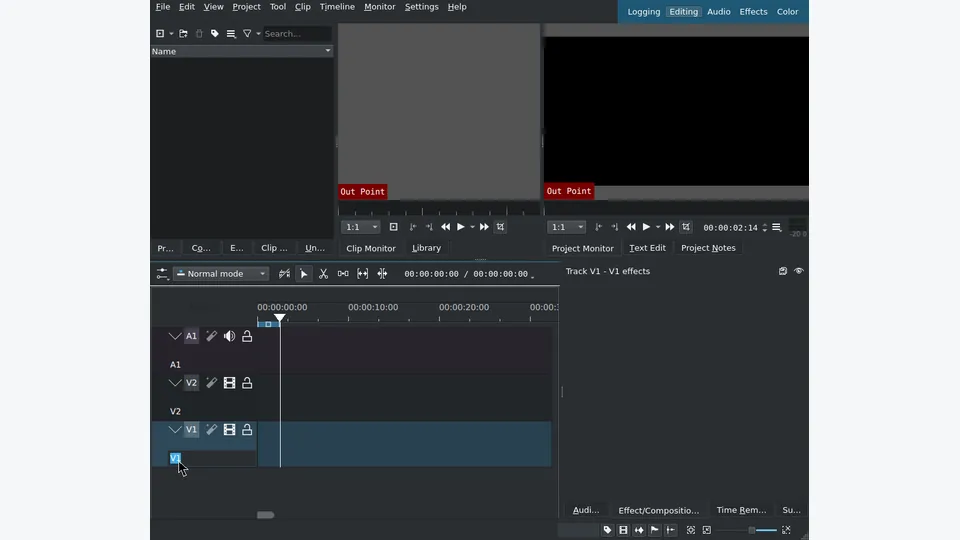Screen dimensions: 960x540
Task: Collapse track A1 chevron
Action: point(174,336)
